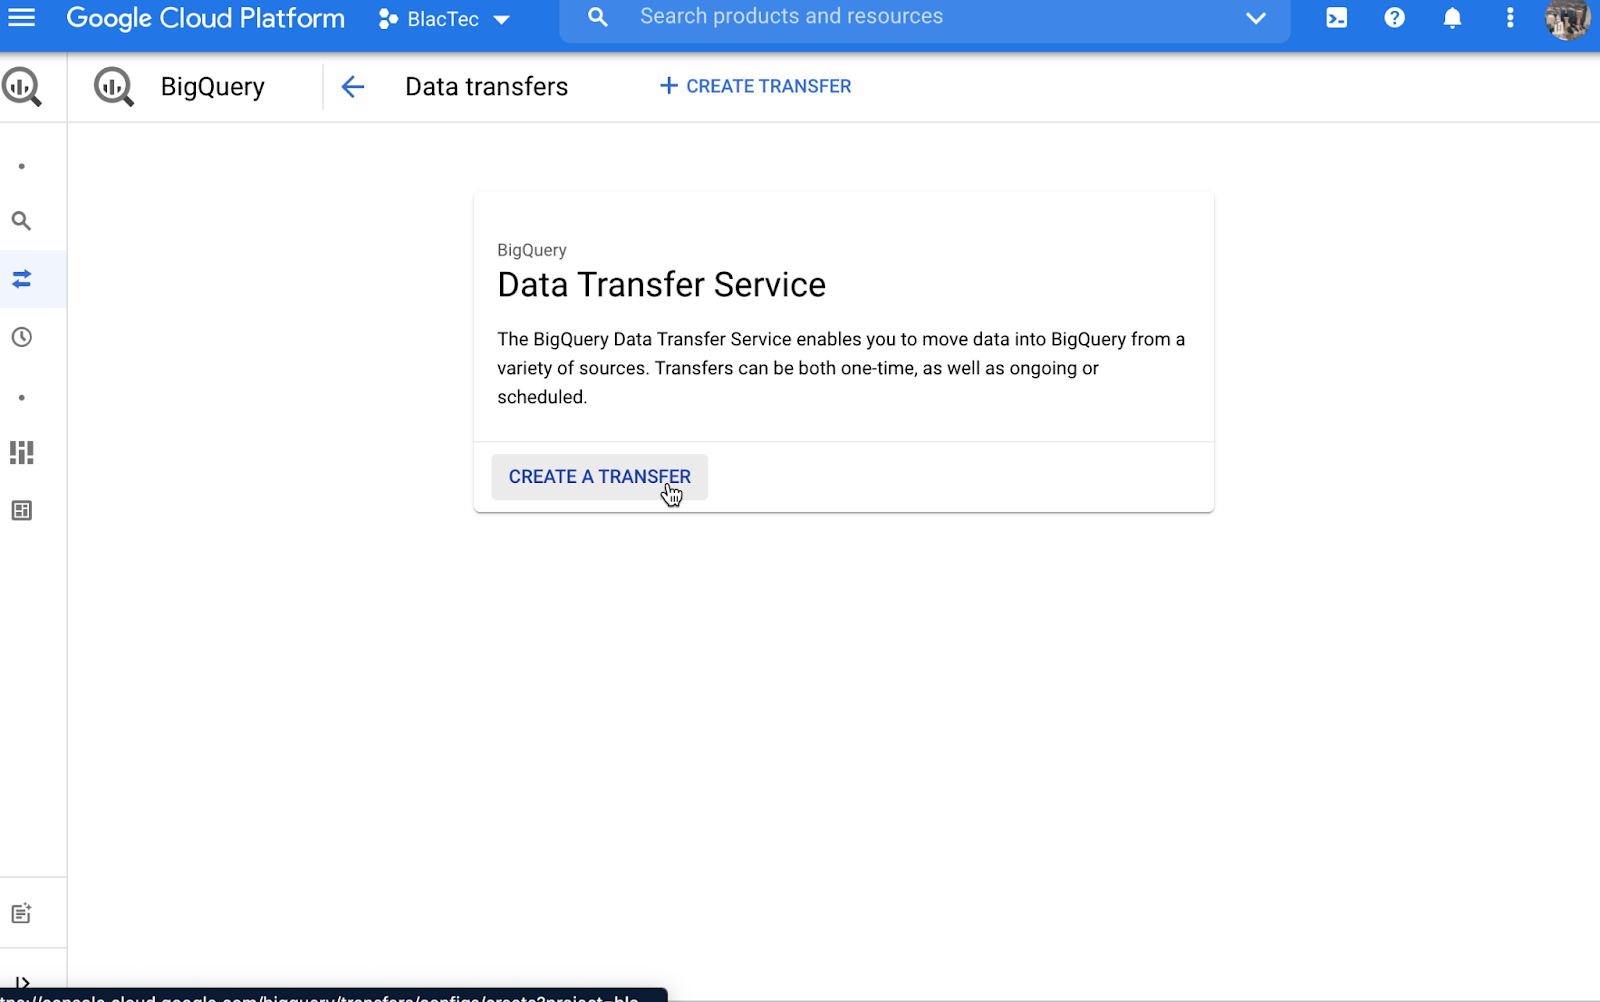Open notifications bell icon
1600x1002 pixels.
click(1452, 18)
